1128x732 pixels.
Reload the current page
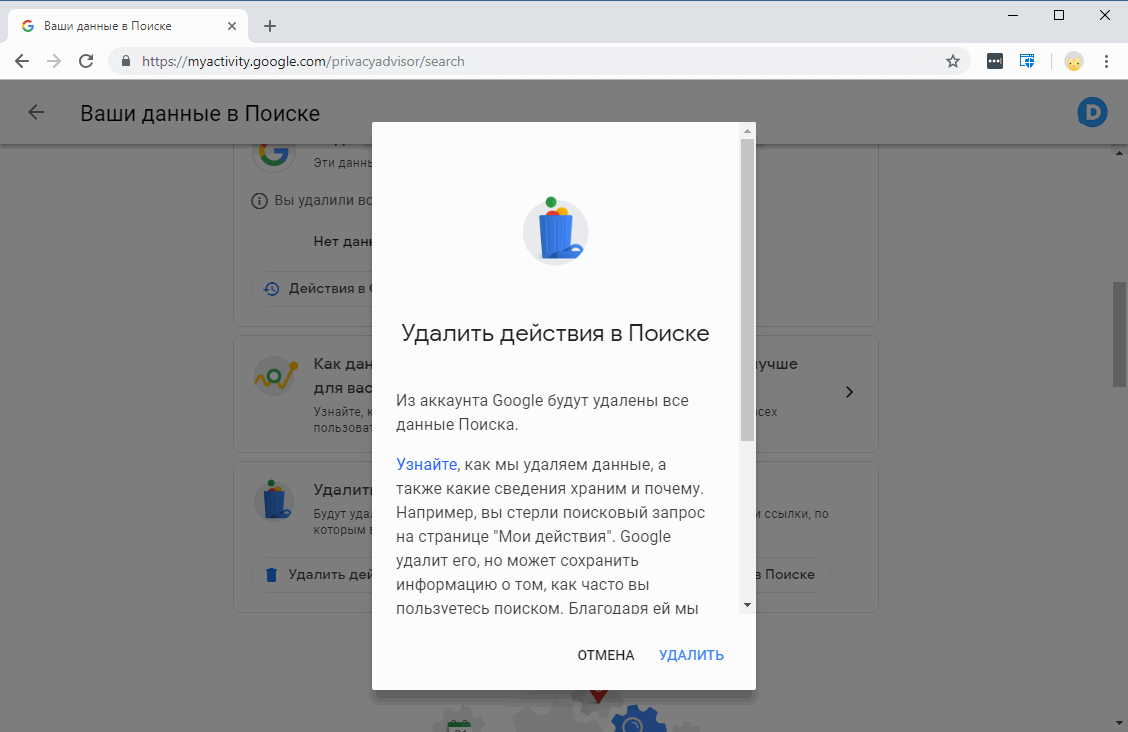pyautogui.click(x=86, y=61)
